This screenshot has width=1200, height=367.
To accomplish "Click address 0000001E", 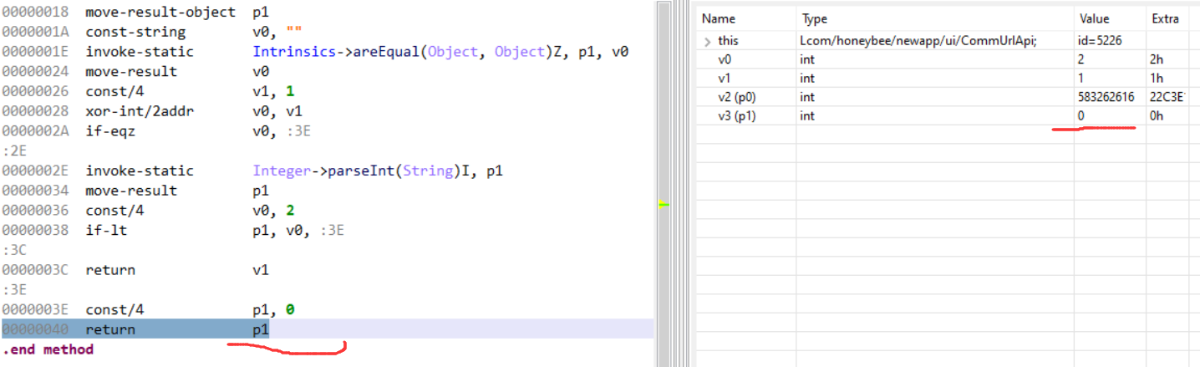I will coord(35,52).
